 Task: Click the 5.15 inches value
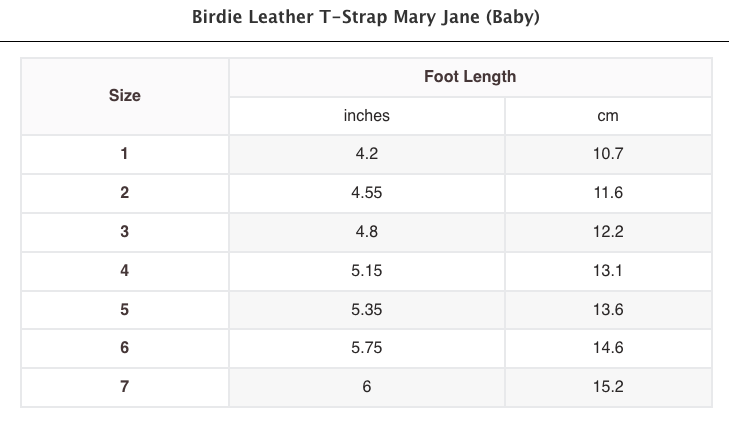[x=366, y=270]
